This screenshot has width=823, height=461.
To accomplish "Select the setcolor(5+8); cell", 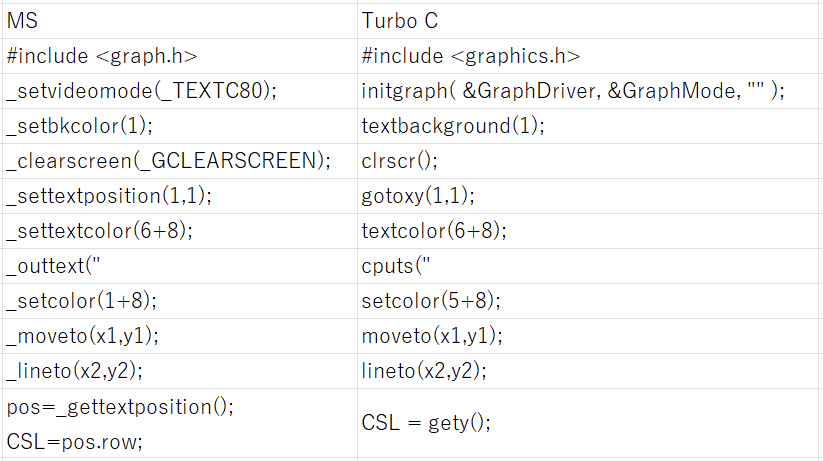I will click(x=588, y=301).
